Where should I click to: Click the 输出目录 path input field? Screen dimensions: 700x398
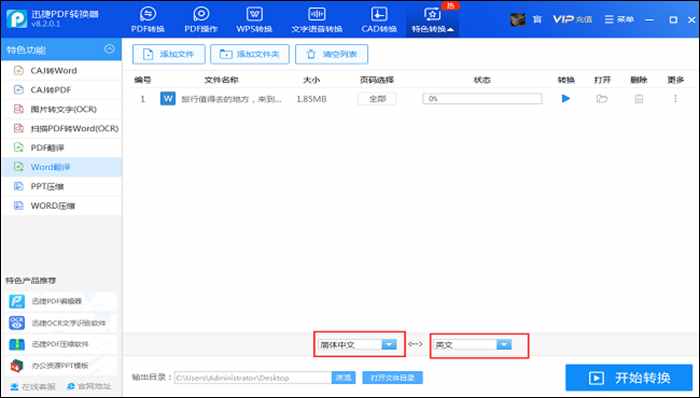pos(253,377)
